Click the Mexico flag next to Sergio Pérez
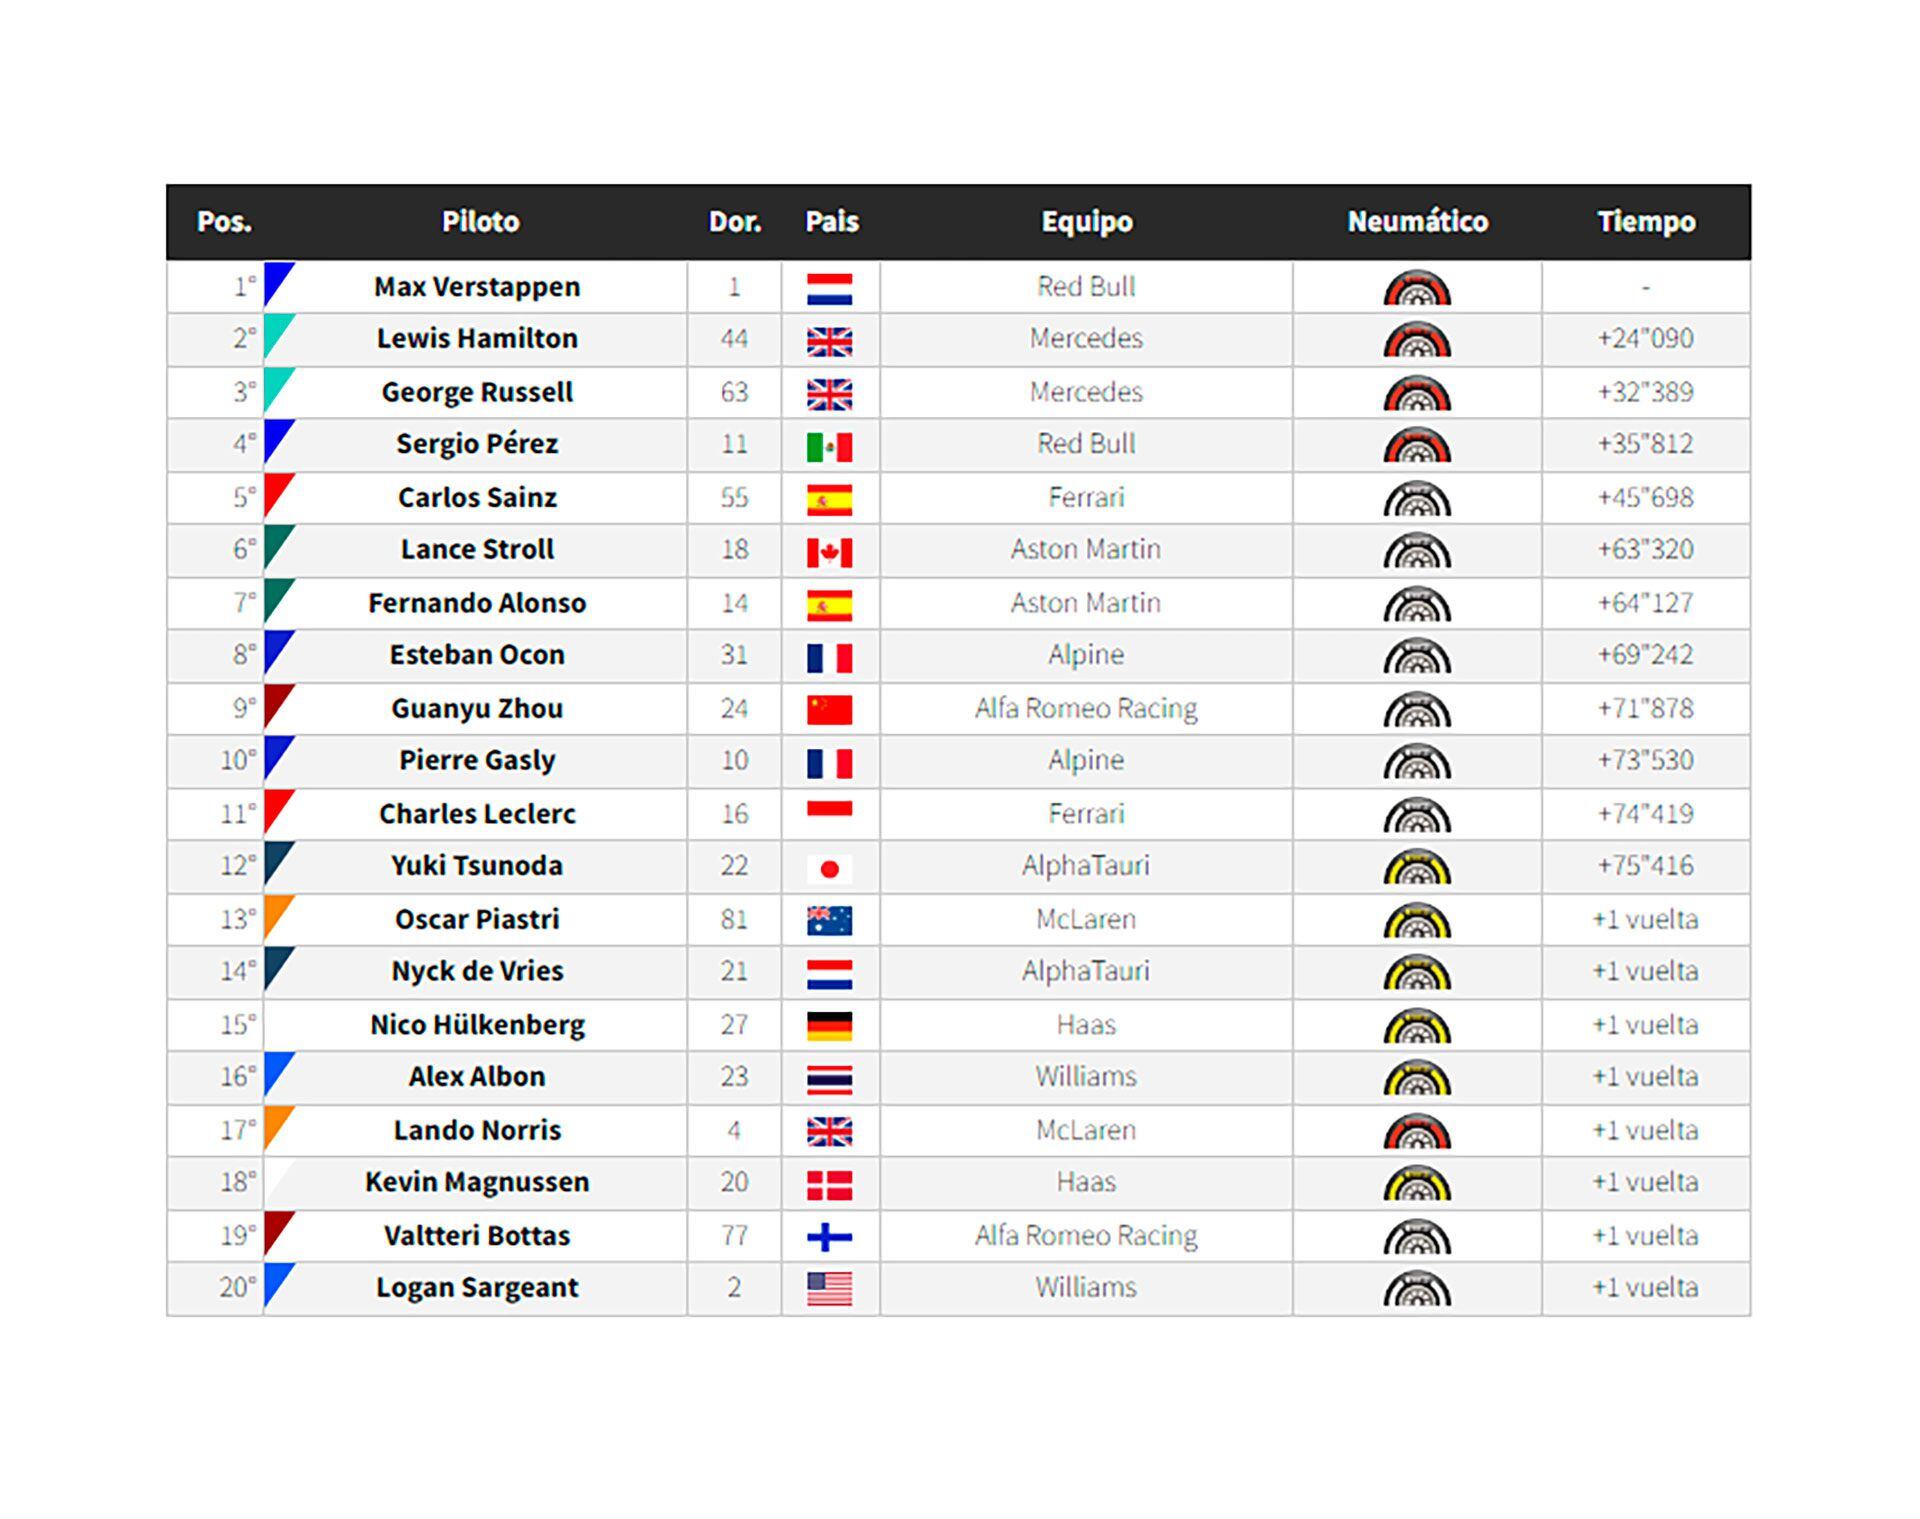The width and height of the screenshot is (1920, 1519). pyautogui.click(x=829, y=447)
